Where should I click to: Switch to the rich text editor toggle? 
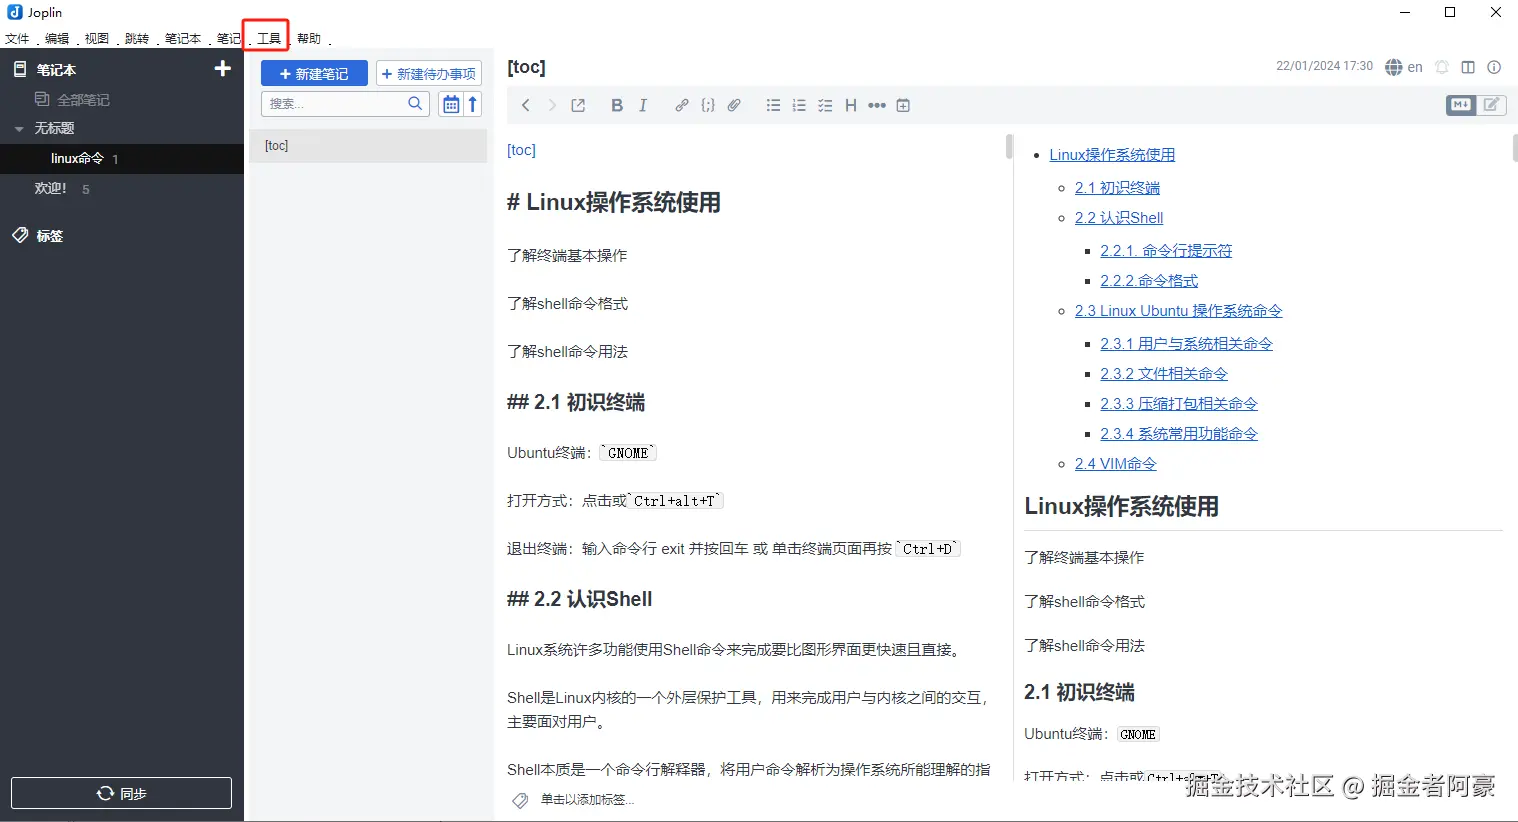tap(1491, 105)
